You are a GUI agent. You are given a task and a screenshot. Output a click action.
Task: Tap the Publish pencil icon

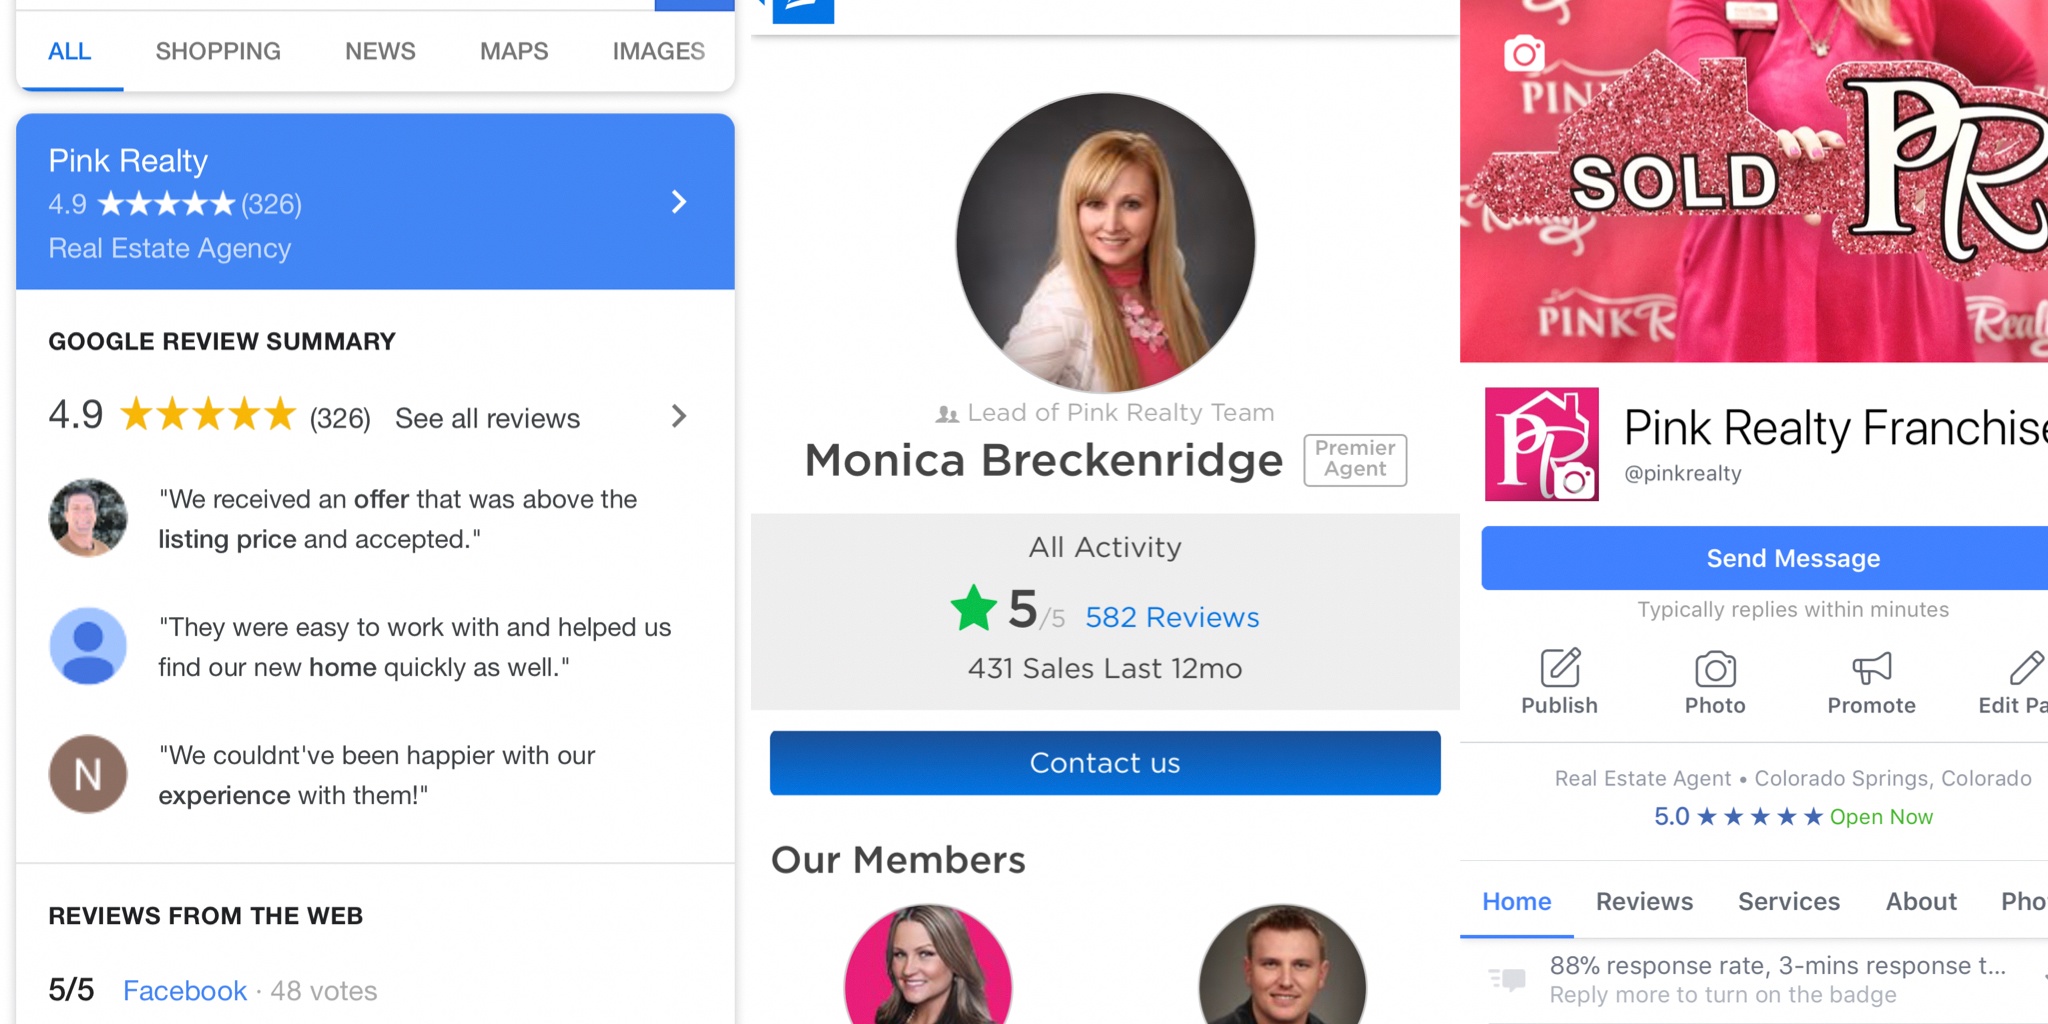[1559, 668]
